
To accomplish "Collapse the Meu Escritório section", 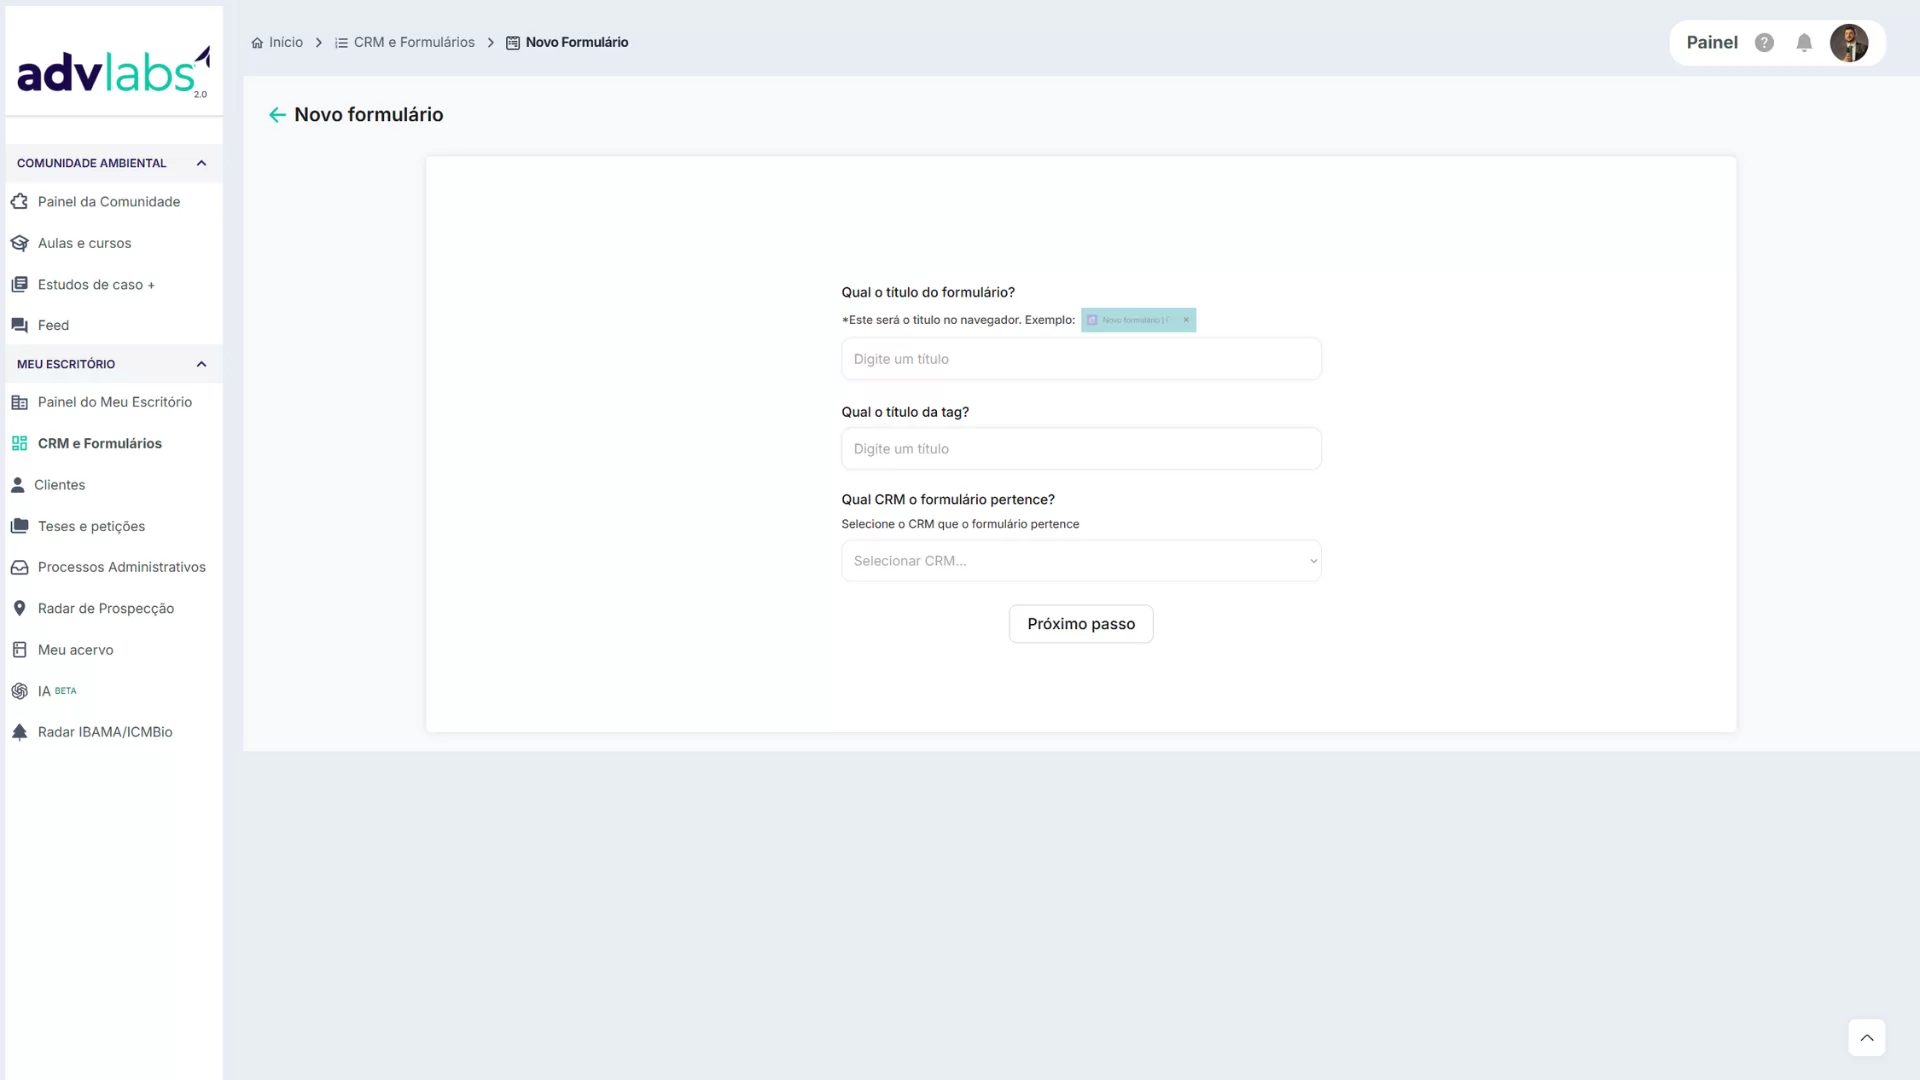I will coord(201,364).
